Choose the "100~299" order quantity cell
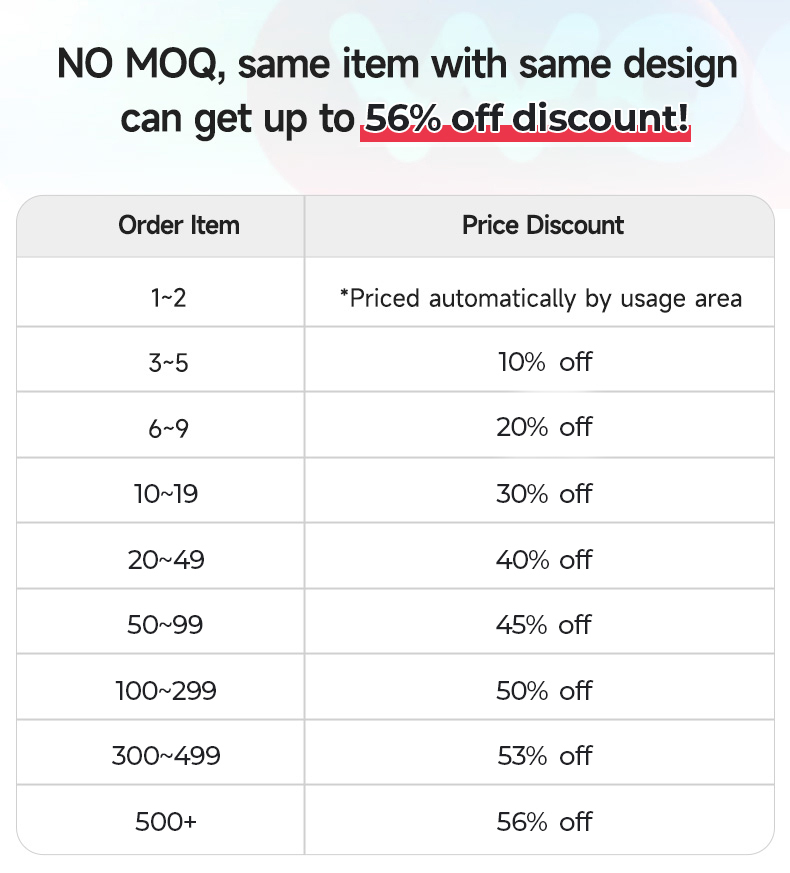 pyautogui.click(x=166, y=691)
